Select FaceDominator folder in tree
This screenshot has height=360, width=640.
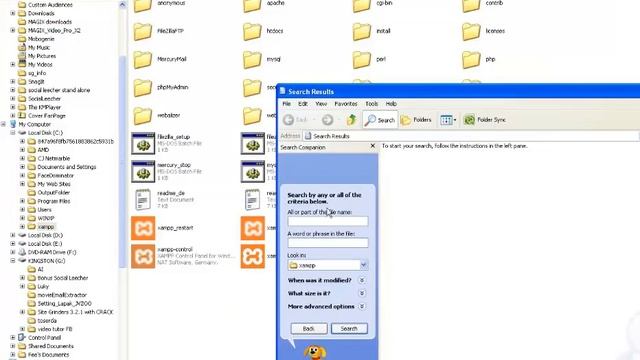pyautogui.click(x=56, y=176)
